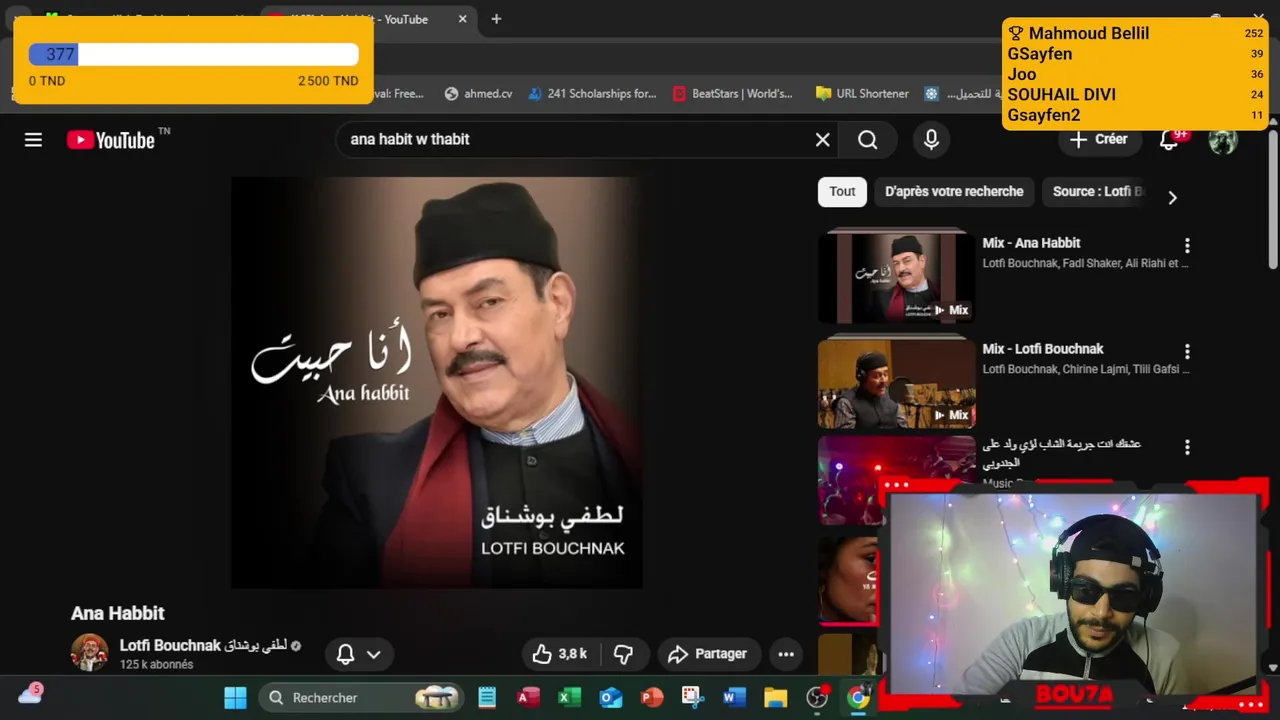The image size is (1280, 720).
Task: Click the "125 k abonnés" subscriber count
Action: [x=156, y=665]
